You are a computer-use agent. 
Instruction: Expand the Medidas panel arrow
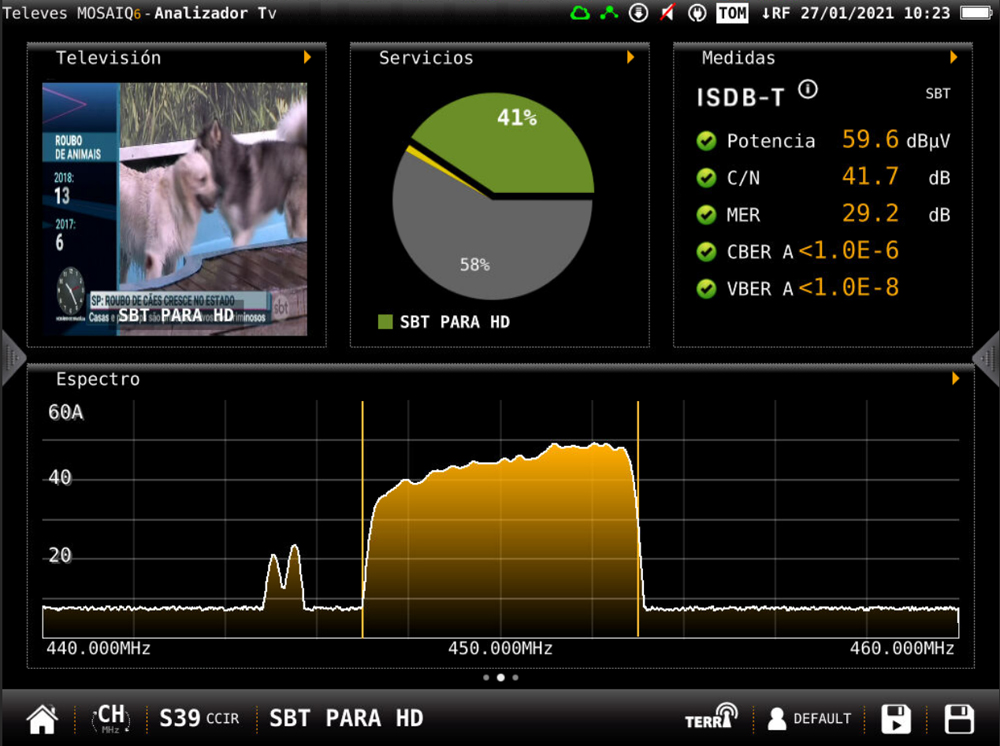[x=953, y=57]
